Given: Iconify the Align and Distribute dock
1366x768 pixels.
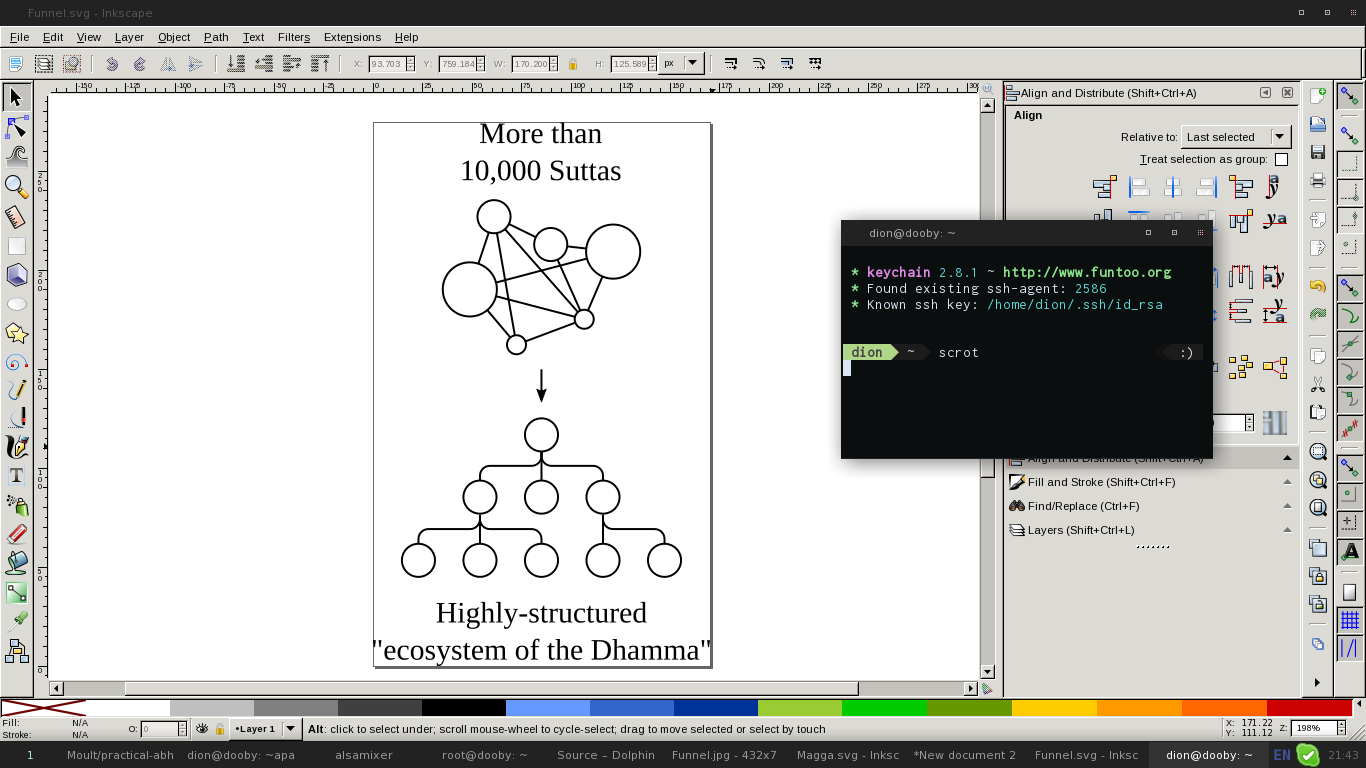Looking at the screenshot, I should tap(1265, 93).
